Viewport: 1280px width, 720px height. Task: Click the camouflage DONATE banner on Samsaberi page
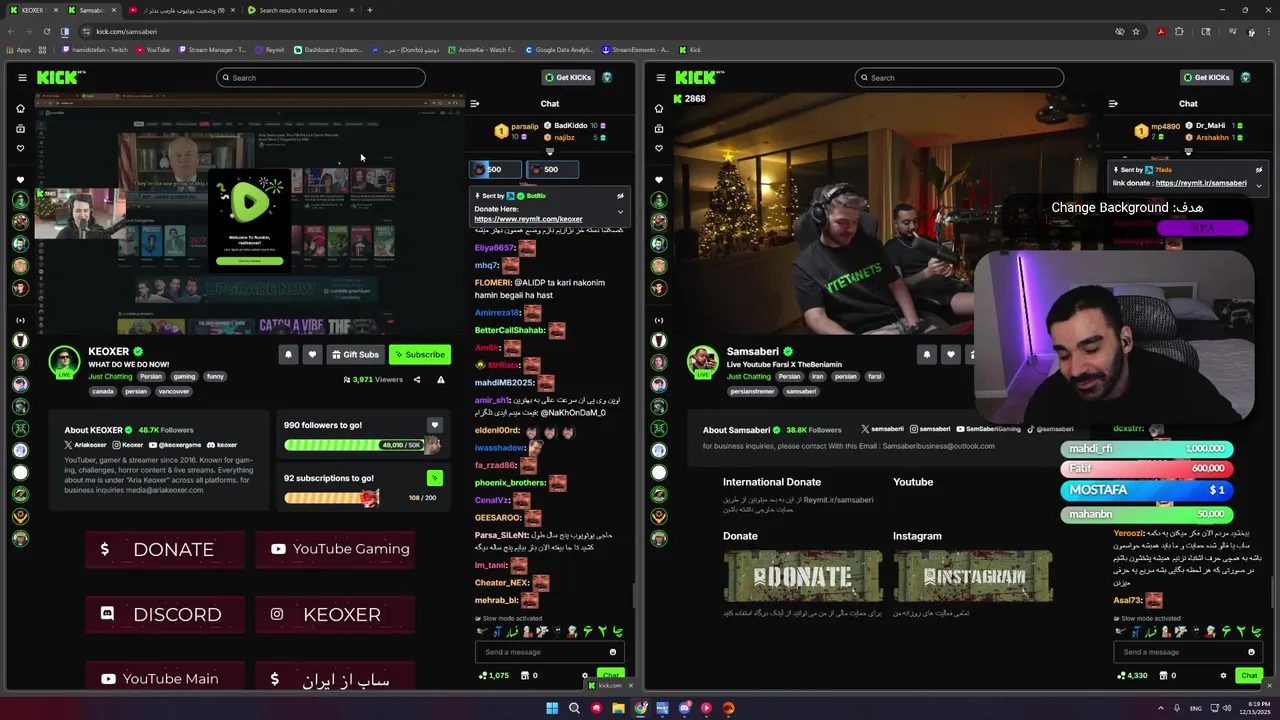[x=803, y=575]
